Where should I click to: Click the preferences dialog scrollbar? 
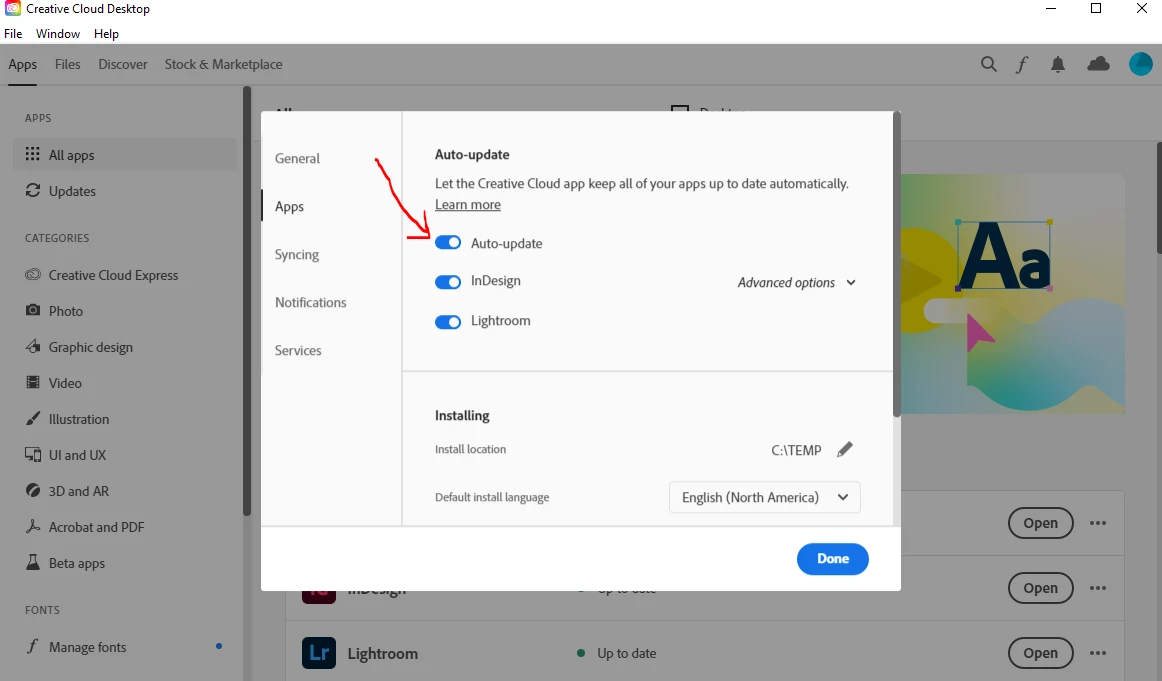coord(897,265)
